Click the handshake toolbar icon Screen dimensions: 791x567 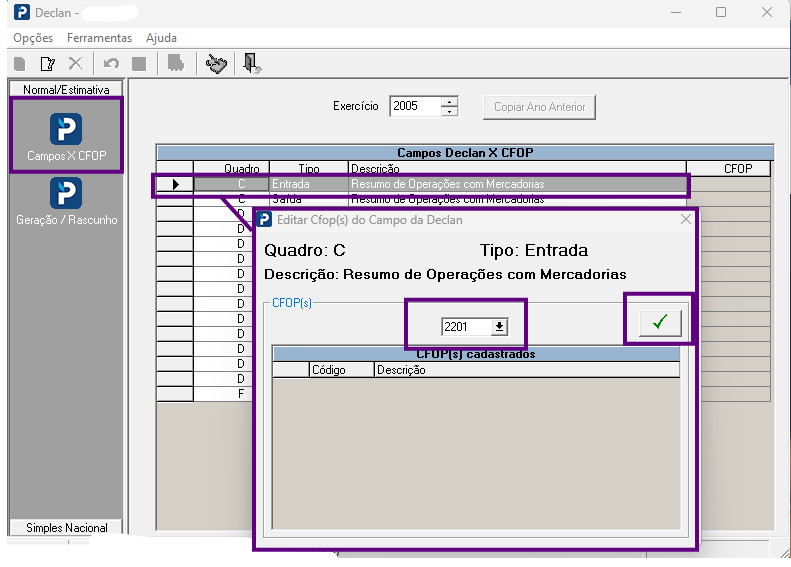click(x=216, y=64)
